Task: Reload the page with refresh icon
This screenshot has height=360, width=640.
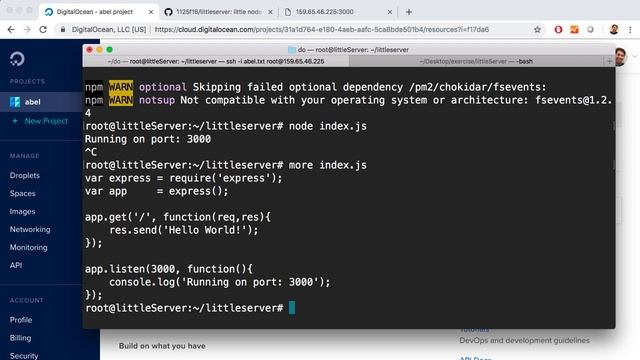Action: (43, 29)
